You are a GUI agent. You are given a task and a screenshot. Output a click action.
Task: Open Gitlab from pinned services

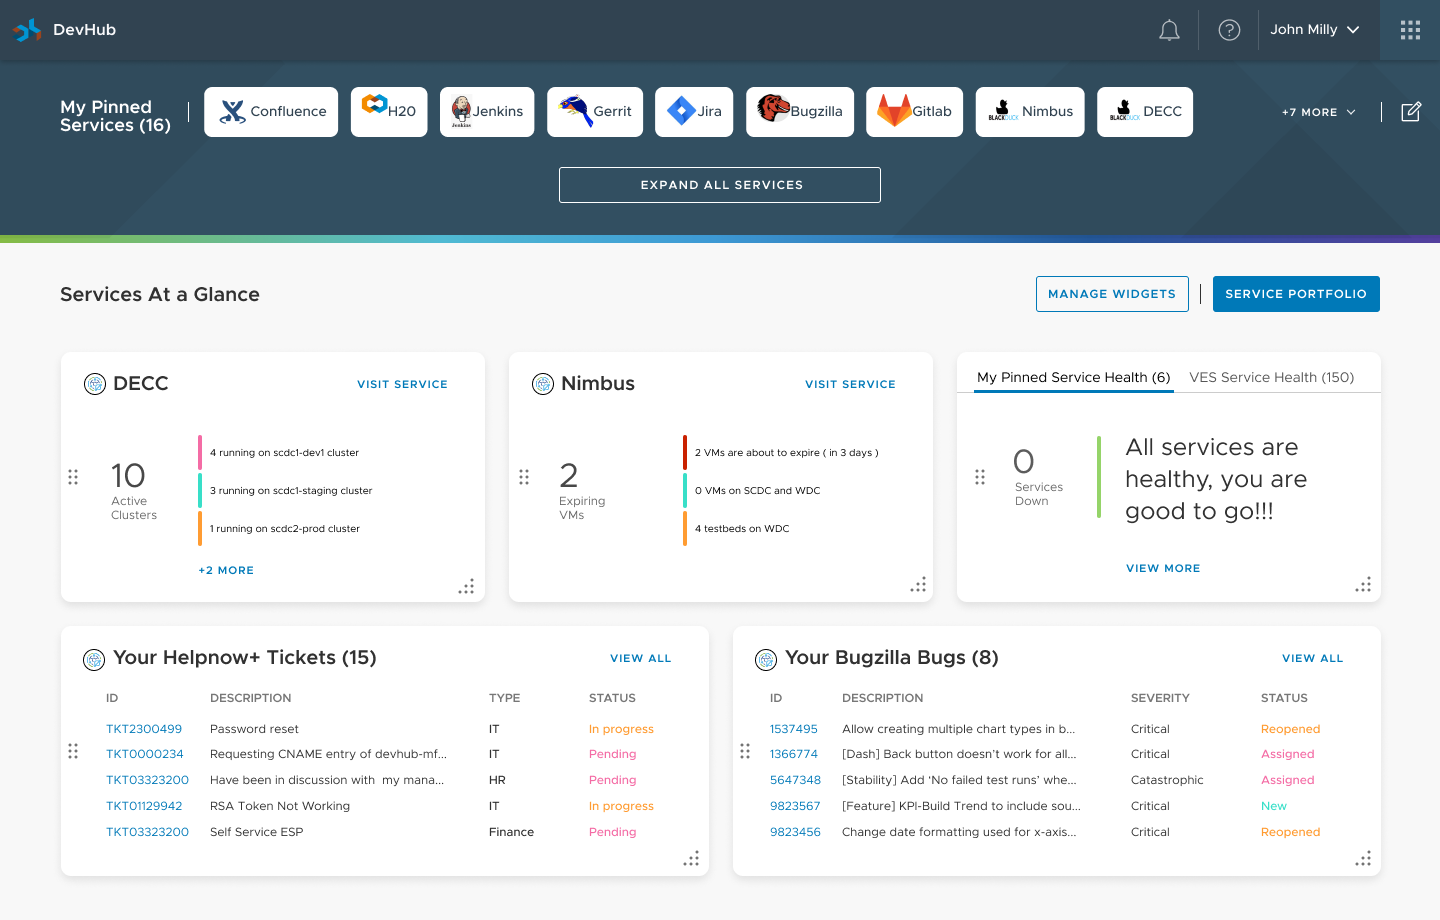tap(914, 112)
